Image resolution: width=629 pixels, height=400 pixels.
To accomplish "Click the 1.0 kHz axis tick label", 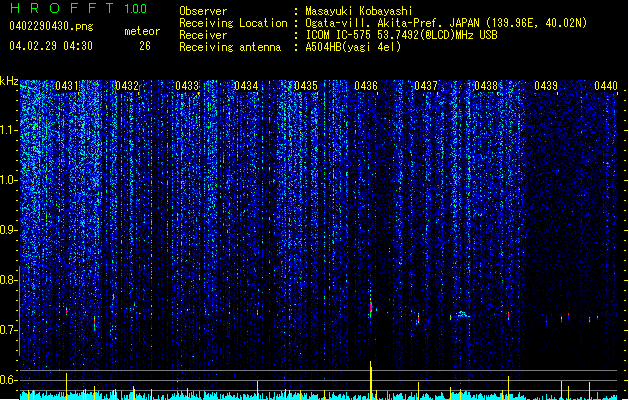I will click(x=8, y=180).
